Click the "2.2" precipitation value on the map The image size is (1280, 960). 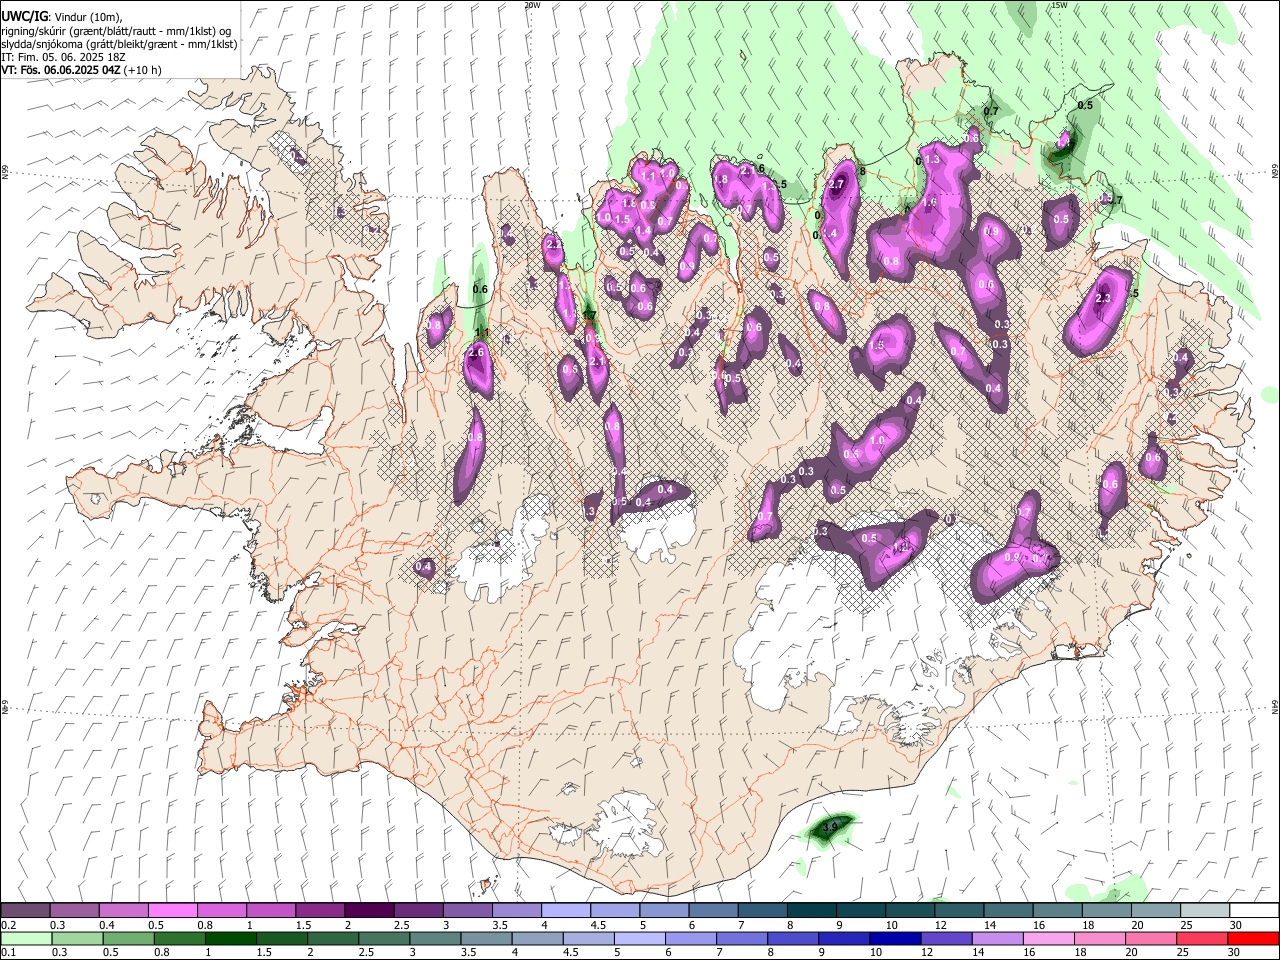tap(553, 245)
